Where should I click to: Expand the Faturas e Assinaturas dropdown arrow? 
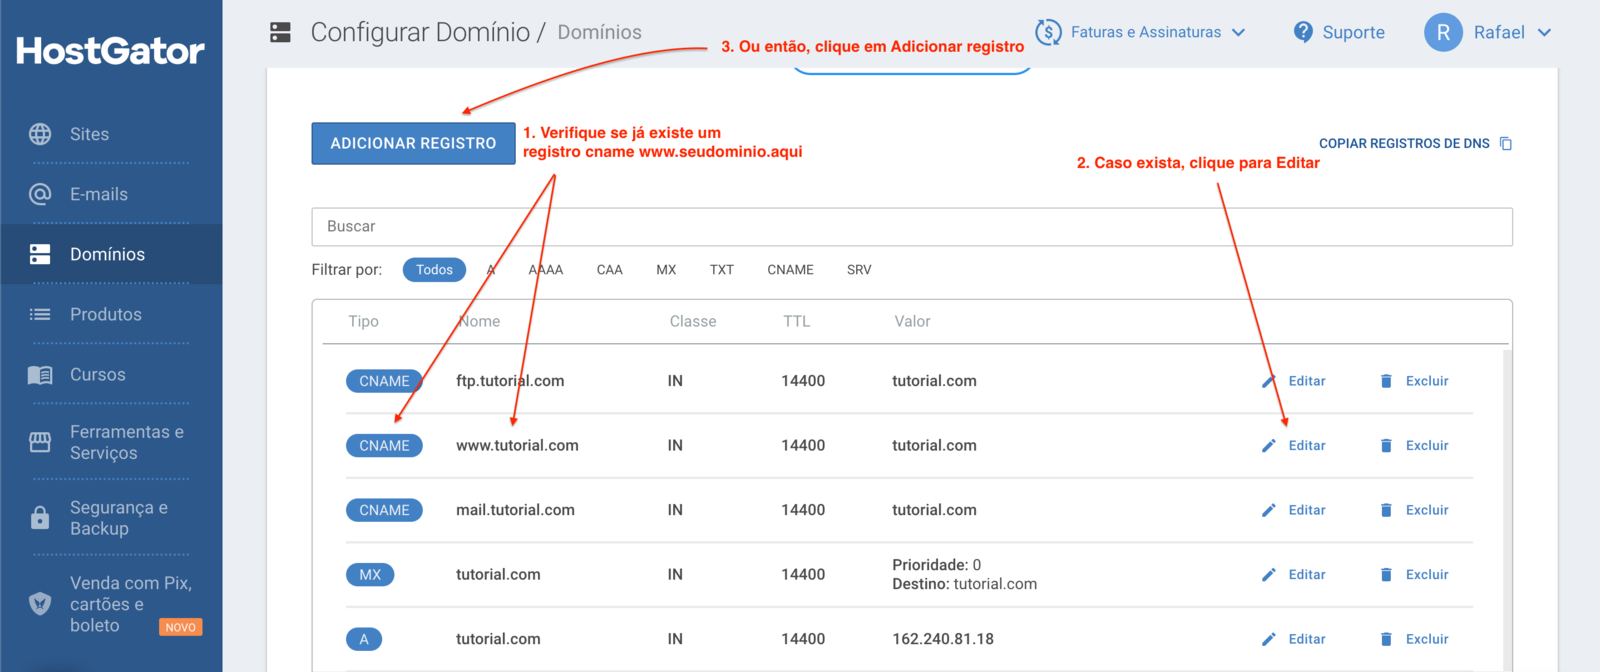click(1238, 32)
